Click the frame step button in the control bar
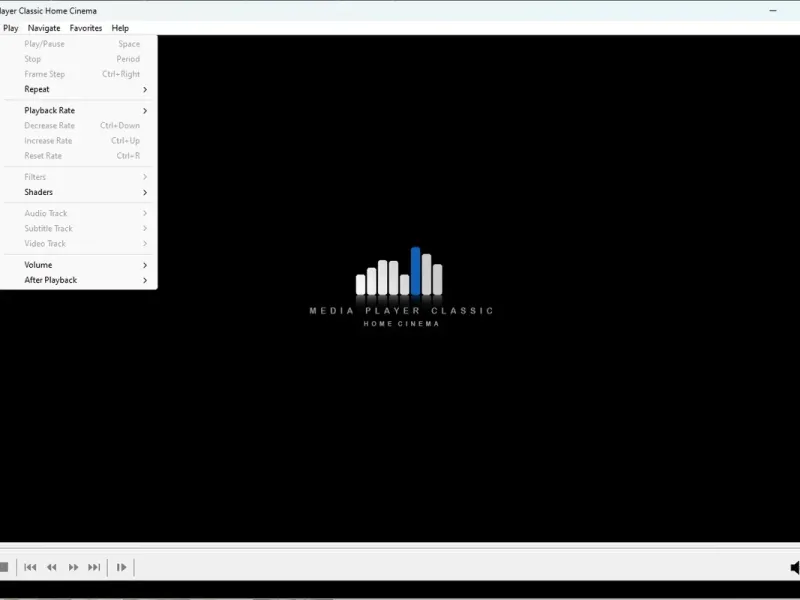The image size is (800, 600). (121, 567)
